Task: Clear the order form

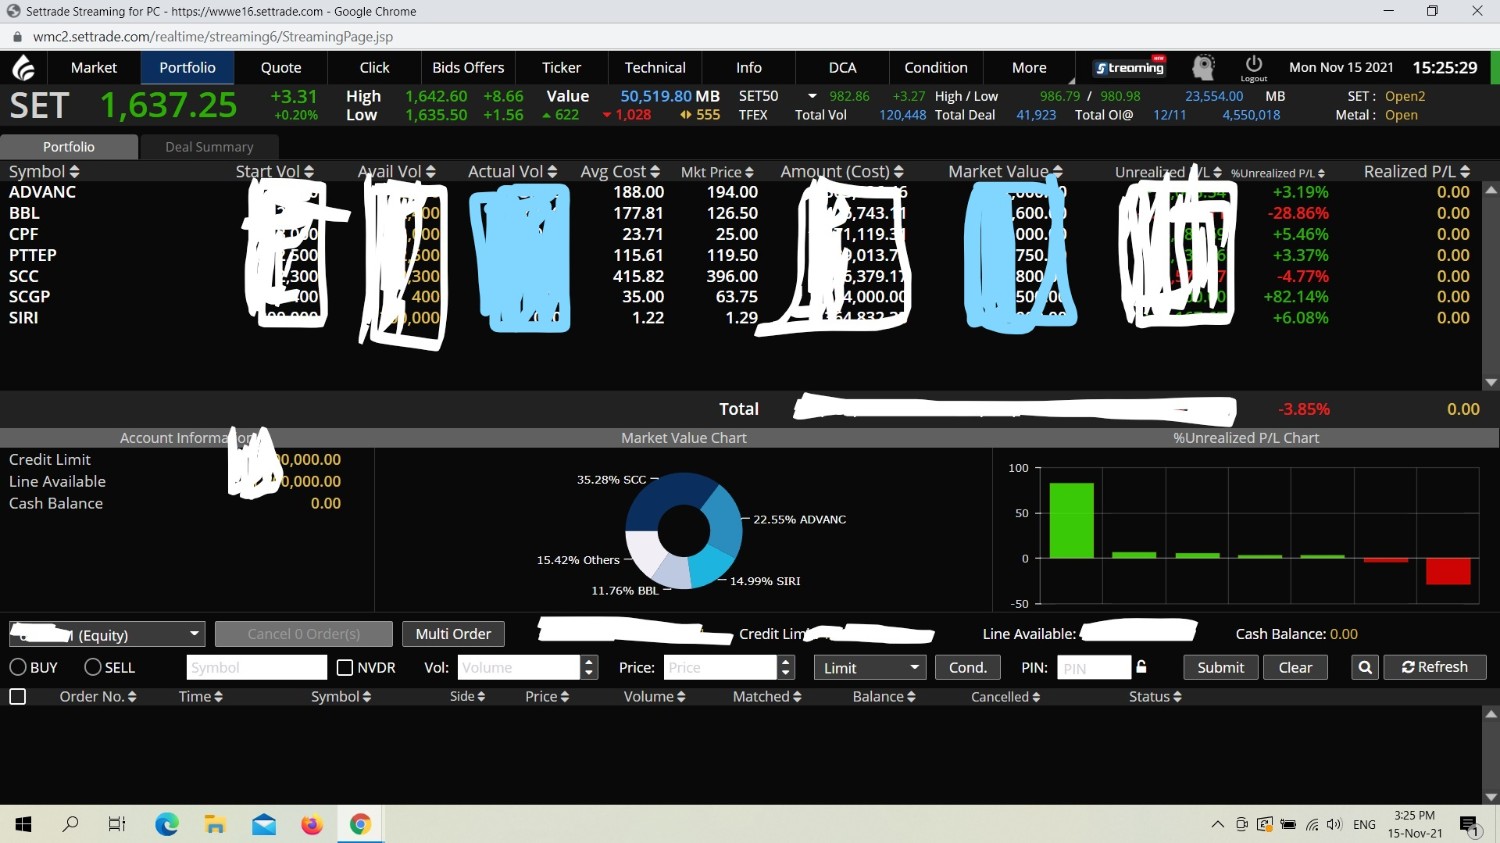Action: (x=1295, y=667)
